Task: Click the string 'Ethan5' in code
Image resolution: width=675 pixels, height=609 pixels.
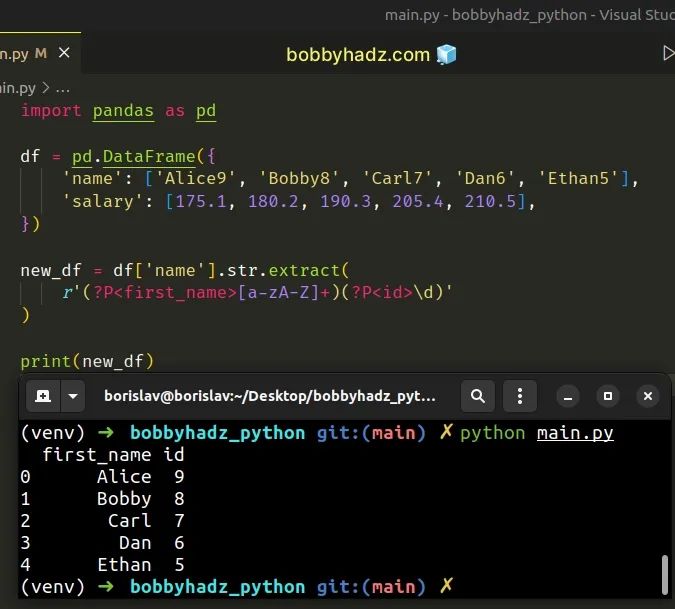Action: coord(578,178)
